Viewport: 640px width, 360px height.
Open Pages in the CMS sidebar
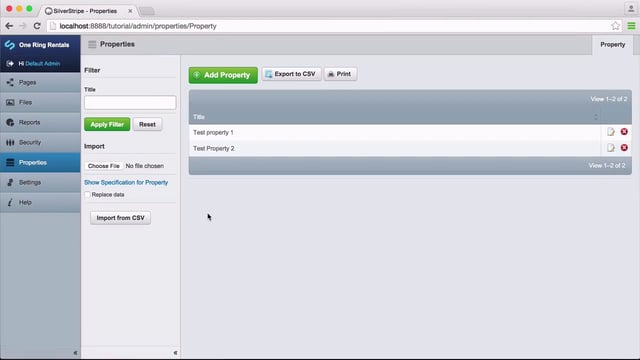pyautogui.click(x=40, y=82)
